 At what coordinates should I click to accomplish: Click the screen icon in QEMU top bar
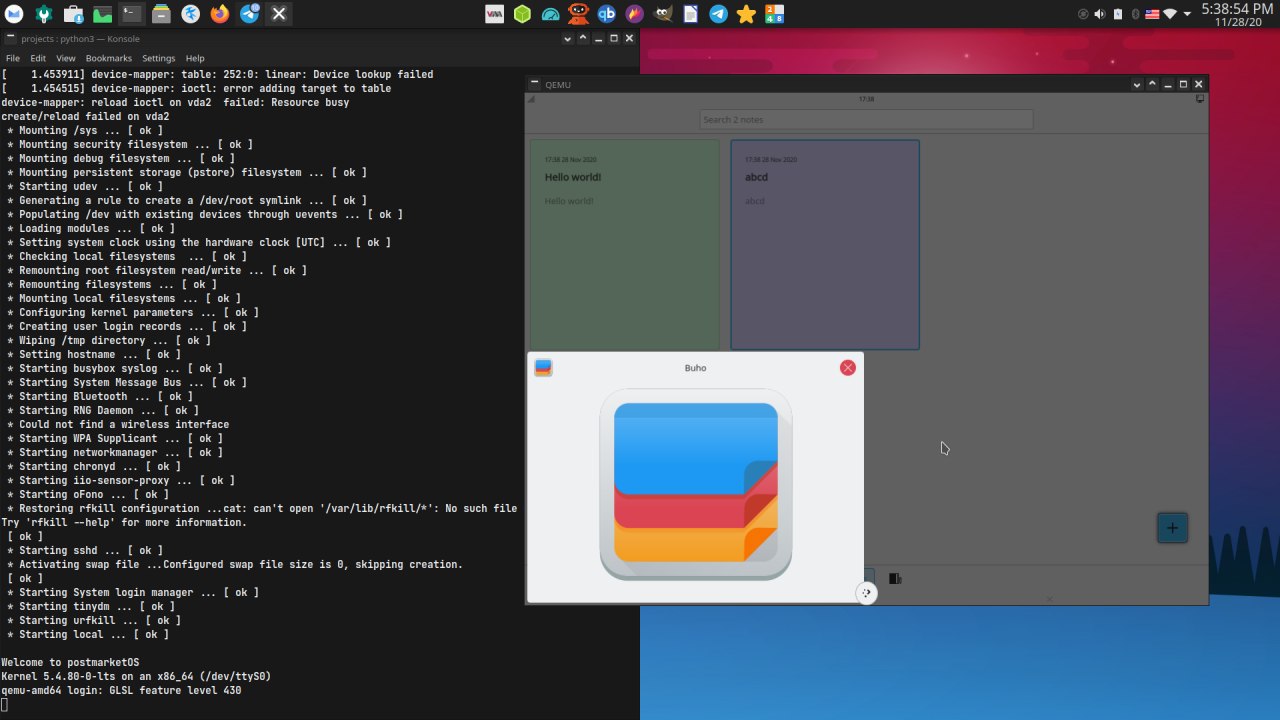[x=1200, y=99]
